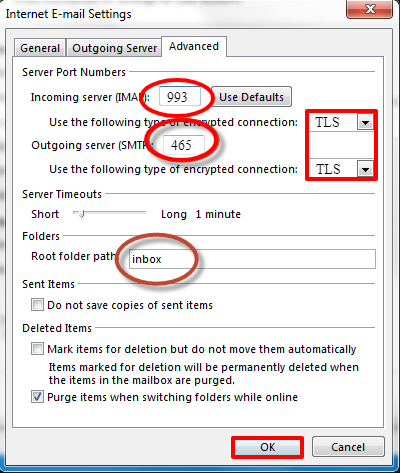The height and width of the screenshot is (473, 400).
Task: Click the Root folder path field
Action: [252, 259]
